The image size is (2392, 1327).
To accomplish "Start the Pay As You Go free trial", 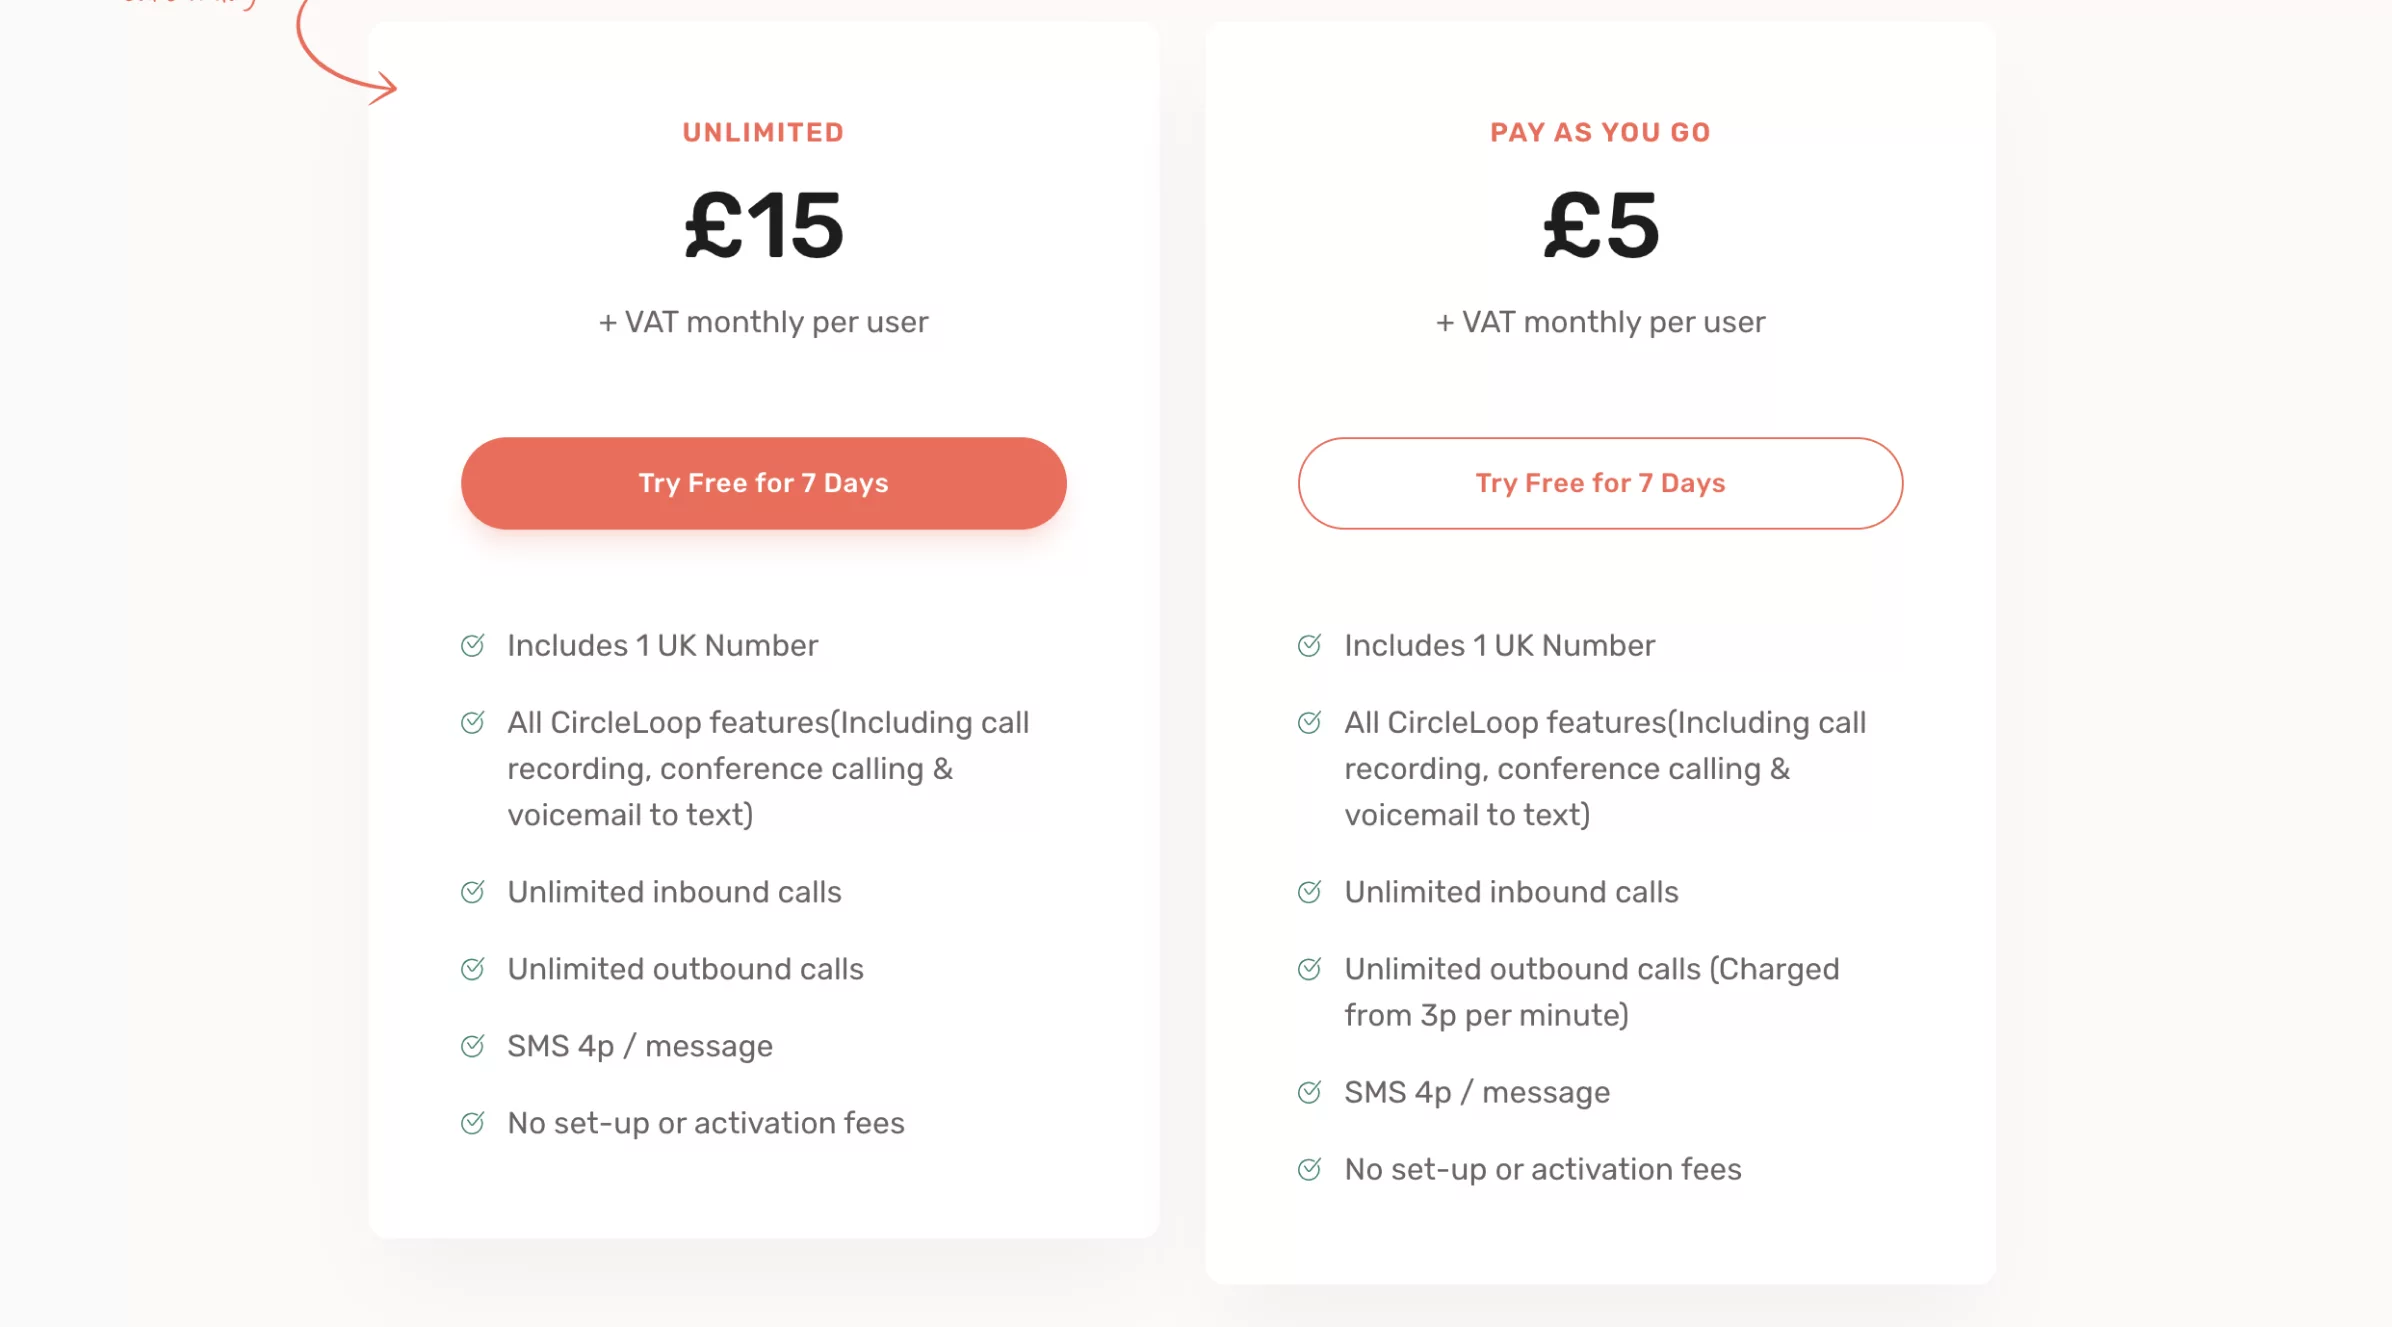I will [x=1600, y=483].
